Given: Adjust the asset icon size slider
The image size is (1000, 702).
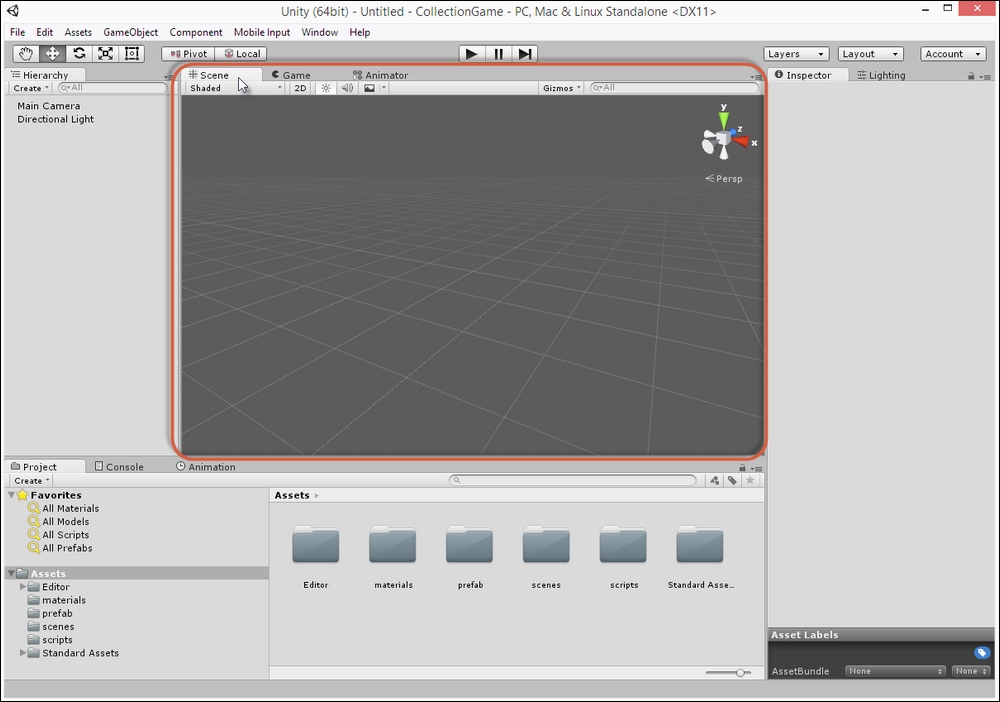Looking at the screenshot, I should 740,673.
